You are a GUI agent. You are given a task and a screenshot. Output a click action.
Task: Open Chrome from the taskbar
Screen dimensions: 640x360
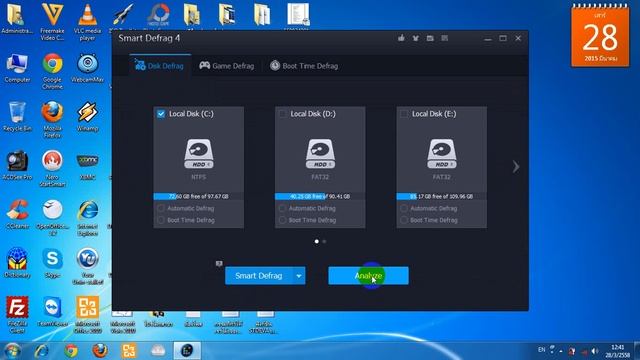(x=71, y=351)
